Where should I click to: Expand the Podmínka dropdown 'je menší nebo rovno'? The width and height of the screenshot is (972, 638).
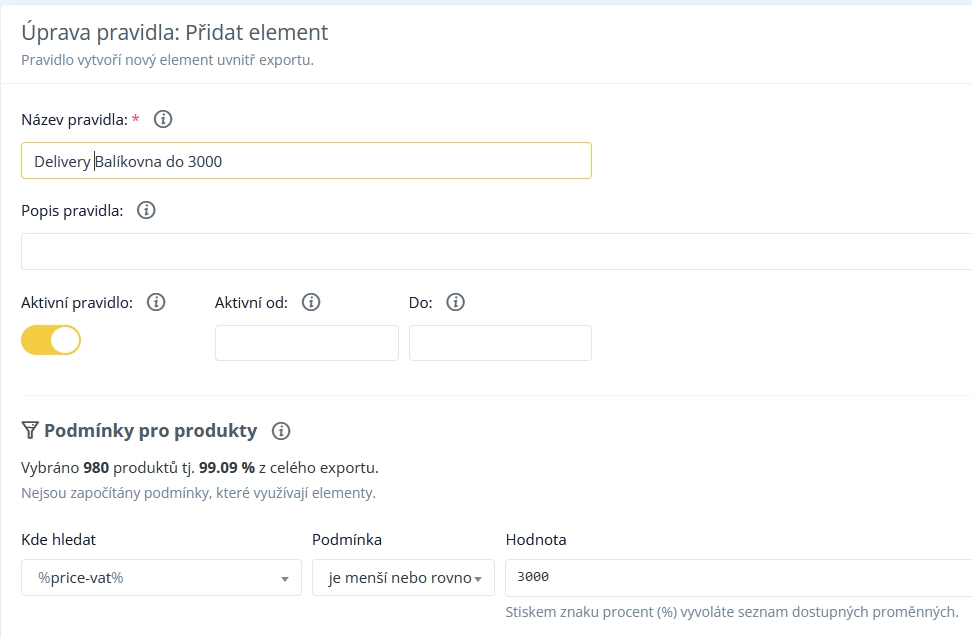coord(403,577)
